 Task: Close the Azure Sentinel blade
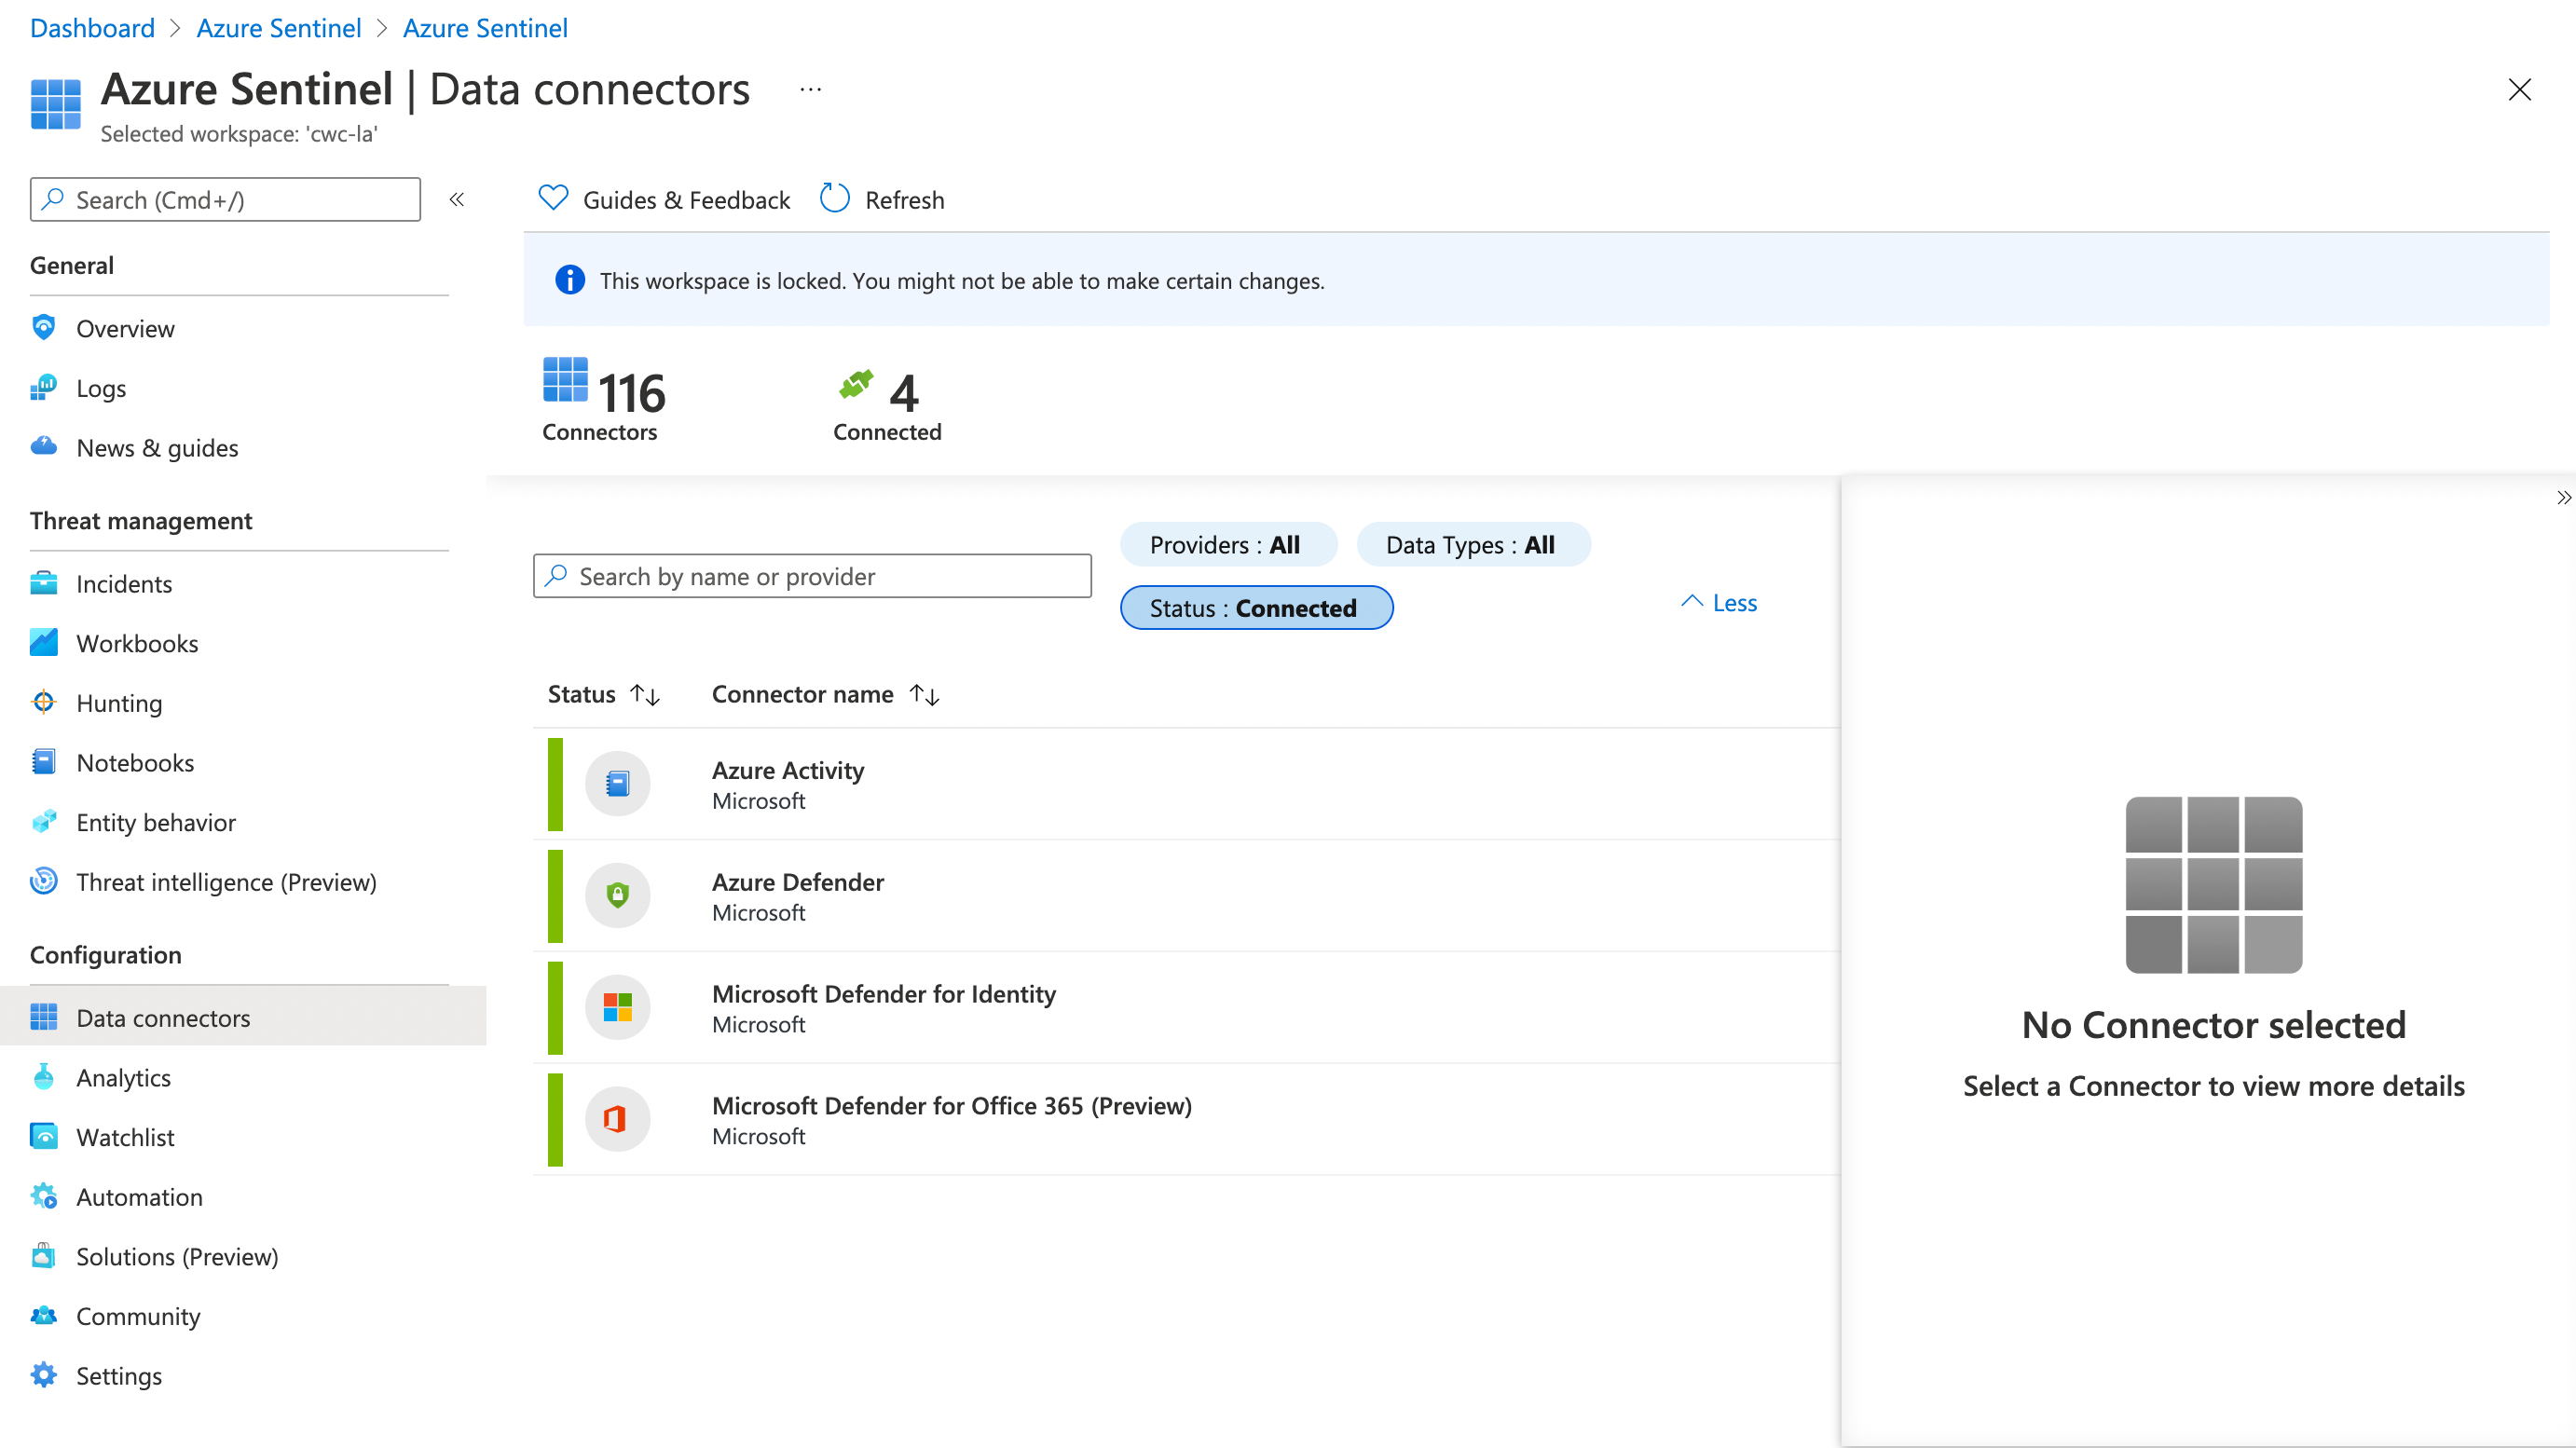[x=2519, y=90]
